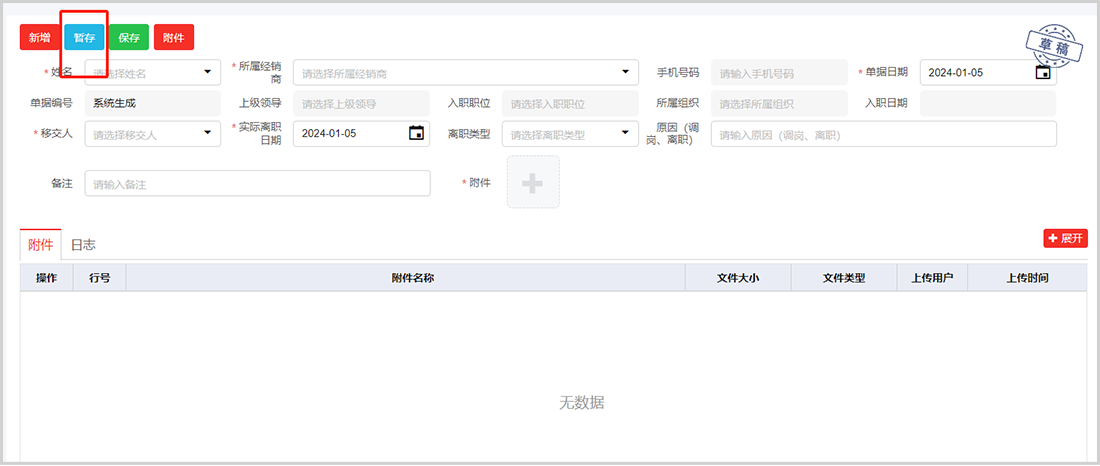Screen dimensions: 1100x466
Task: Click the 草稿 stamp icon
Action: tap(1048, 43)
